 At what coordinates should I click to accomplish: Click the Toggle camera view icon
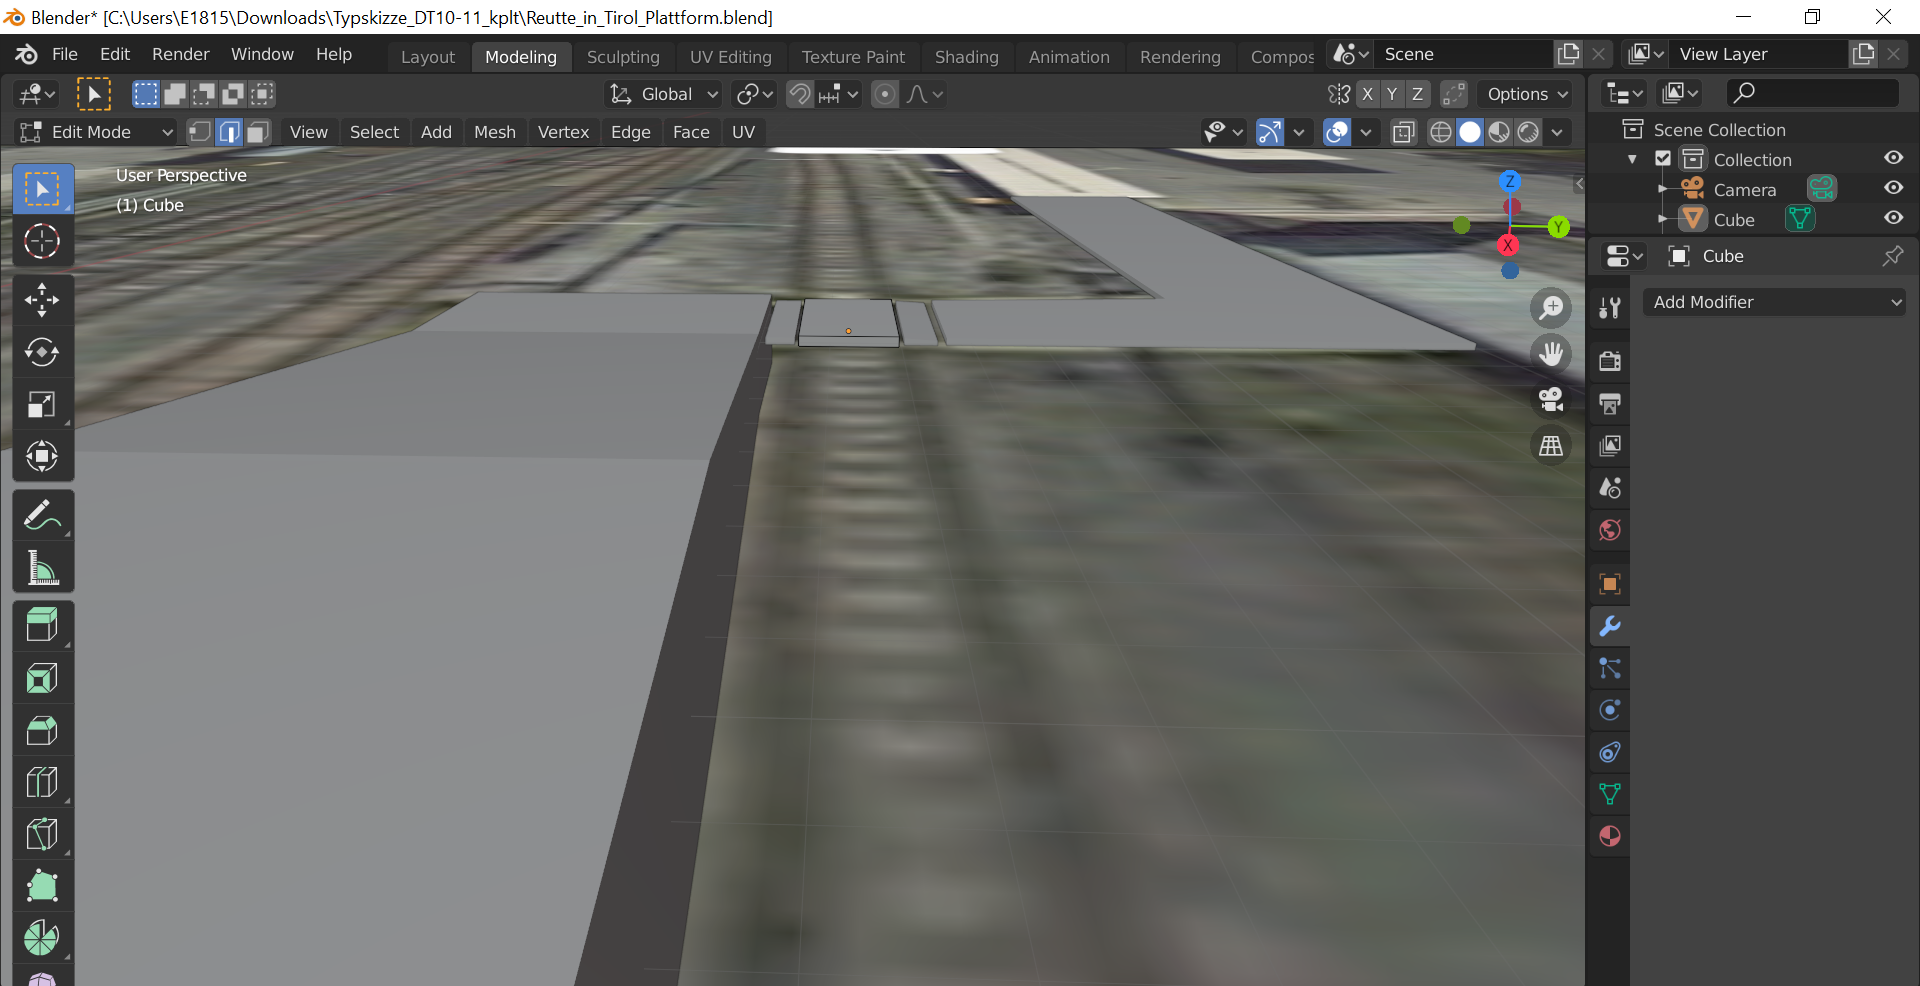1551,400
